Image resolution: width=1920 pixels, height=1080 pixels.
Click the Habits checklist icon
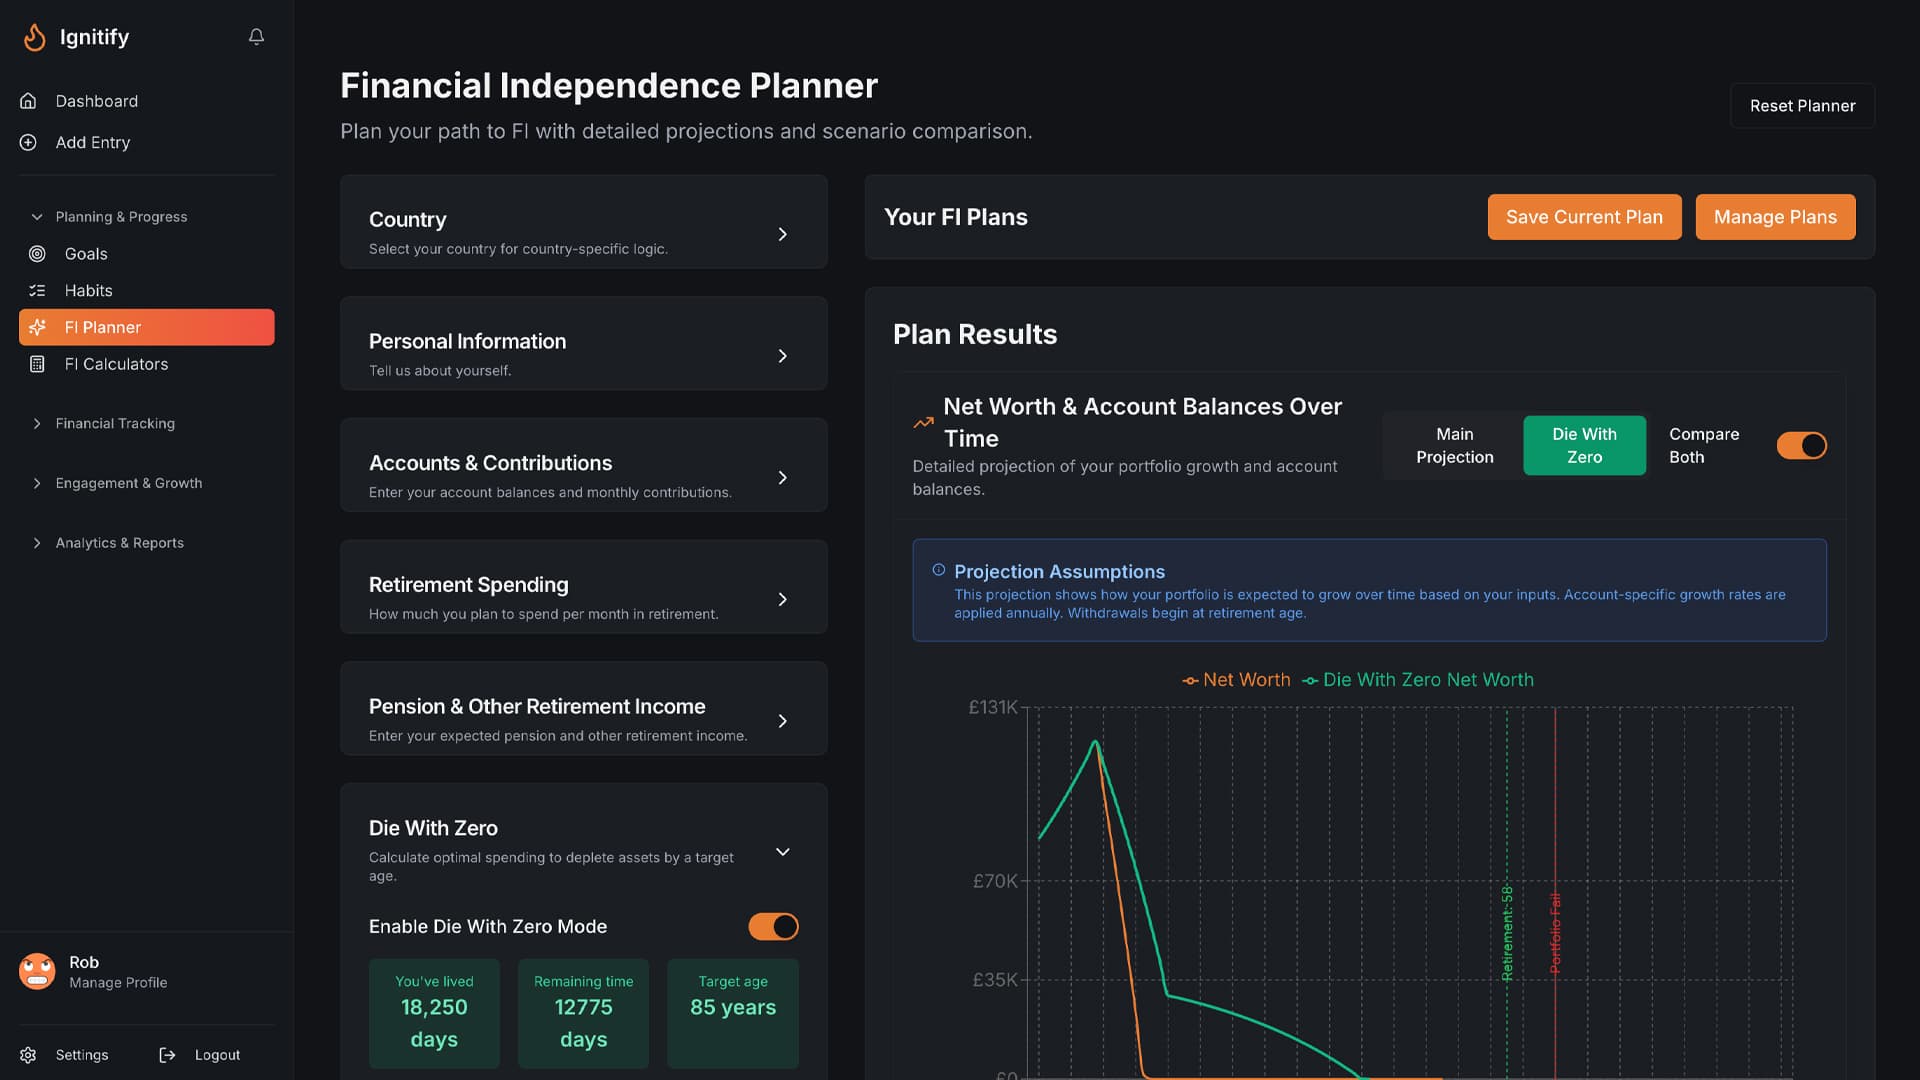pyautogui.click(x=37, y=291)
